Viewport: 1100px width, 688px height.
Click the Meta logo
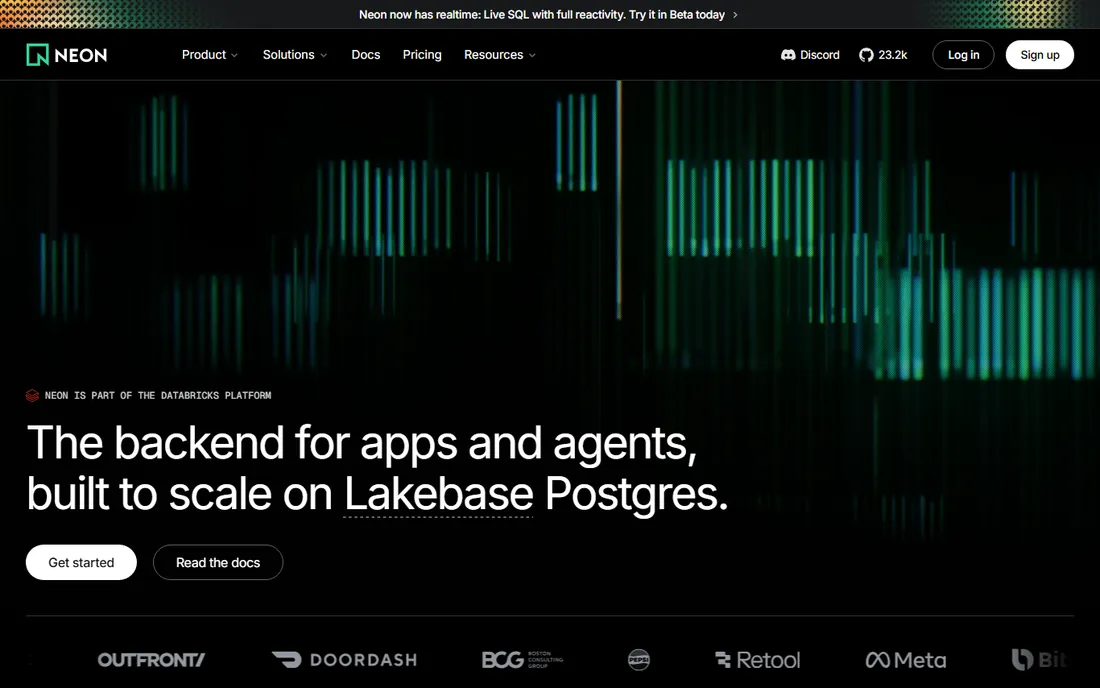point(906,660)
